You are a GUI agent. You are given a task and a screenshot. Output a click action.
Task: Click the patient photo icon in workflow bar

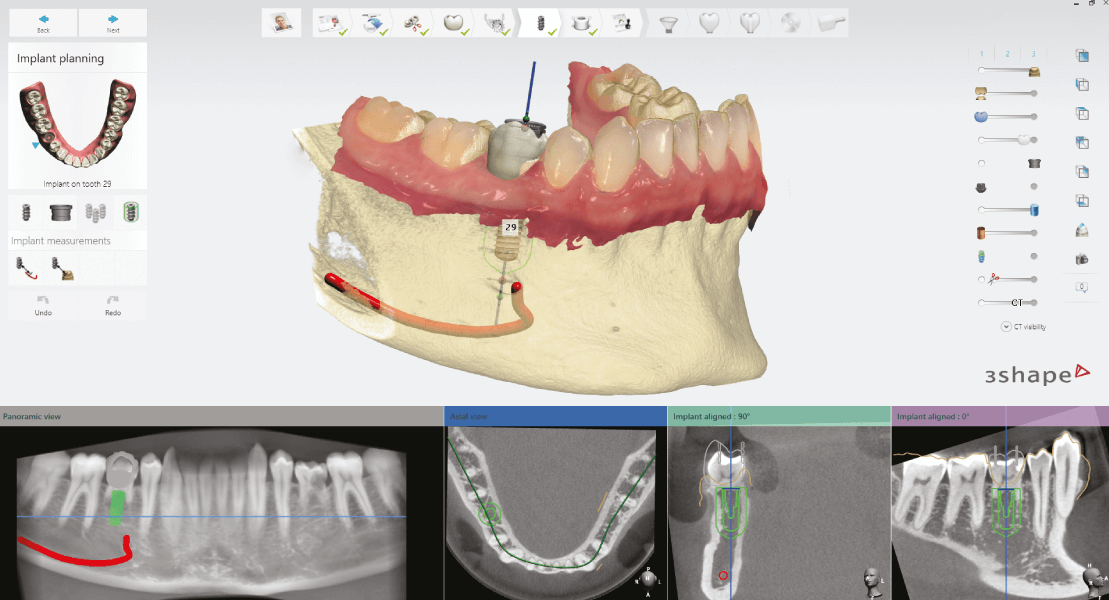[x=281, y=23]
